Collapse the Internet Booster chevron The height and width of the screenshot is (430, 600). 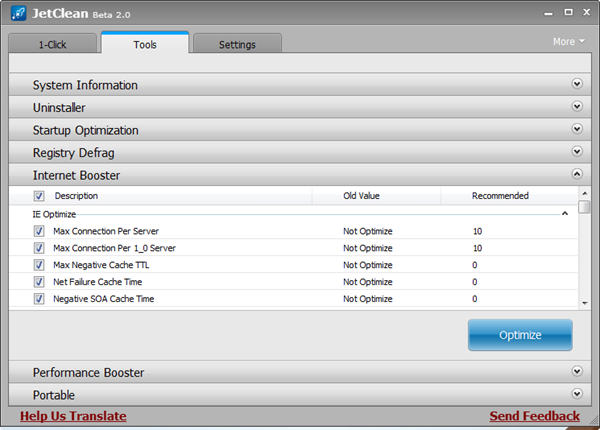[x=577, y=174]
